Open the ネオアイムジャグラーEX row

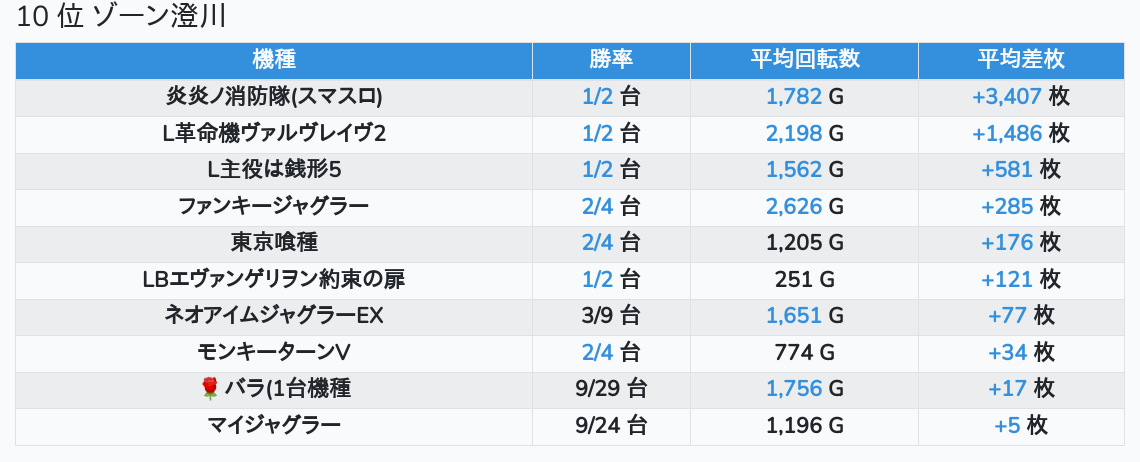pos(274,316)
